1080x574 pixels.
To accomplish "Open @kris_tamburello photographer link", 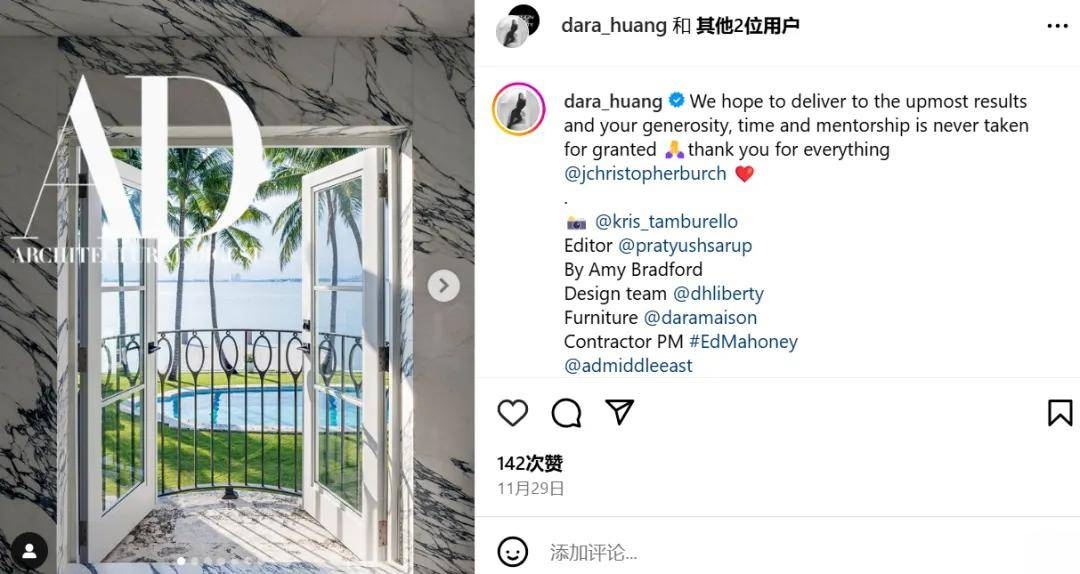I will 666,221.
